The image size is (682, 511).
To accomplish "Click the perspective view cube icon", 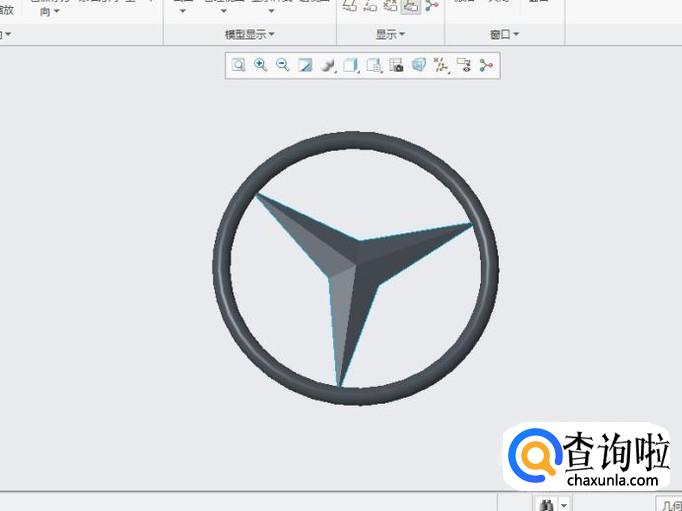I will [418, 66].
